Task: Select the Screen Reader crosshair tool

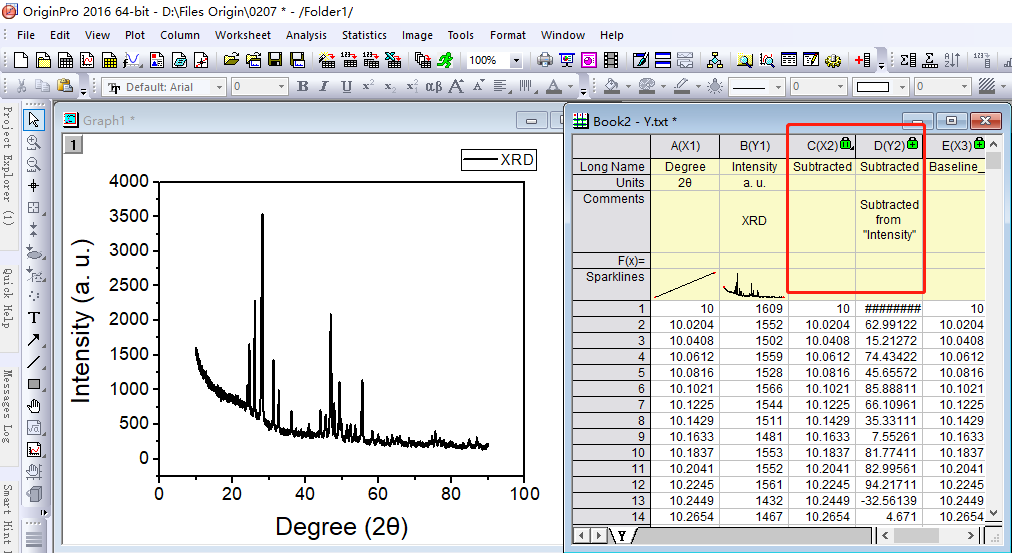Action: click(34, 186)
